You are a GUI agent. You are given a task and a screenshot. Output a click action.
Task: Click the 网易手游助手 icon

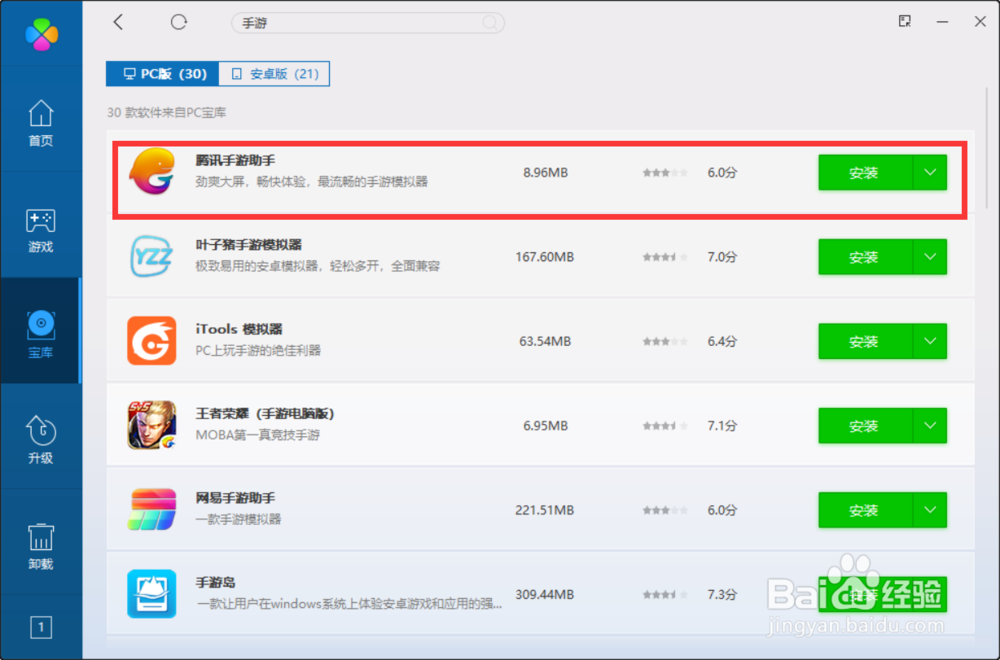[152, 510]
